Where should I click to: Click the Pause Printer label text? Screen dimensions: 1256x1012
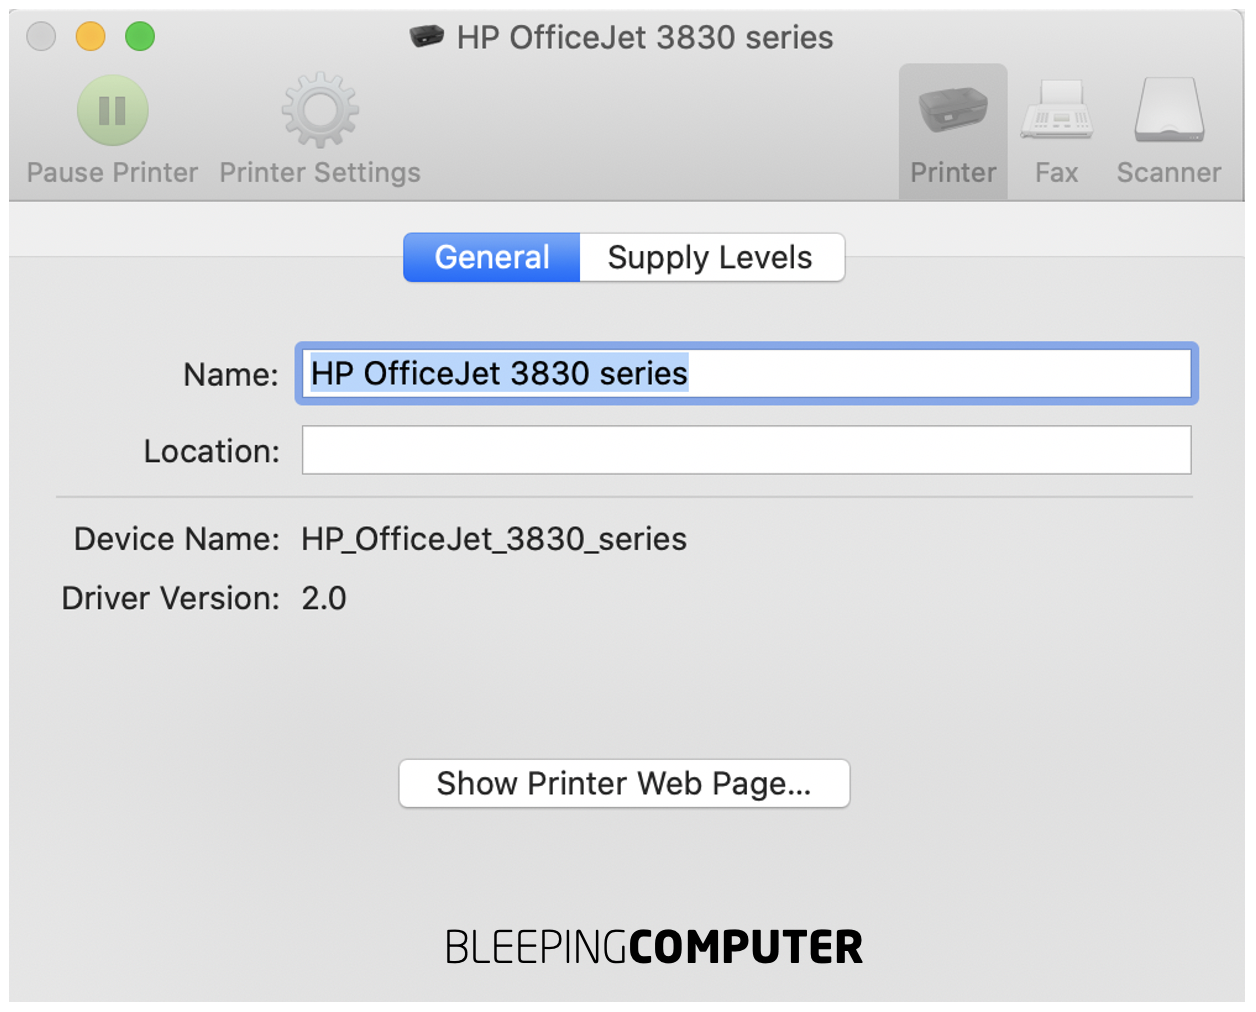110,172
